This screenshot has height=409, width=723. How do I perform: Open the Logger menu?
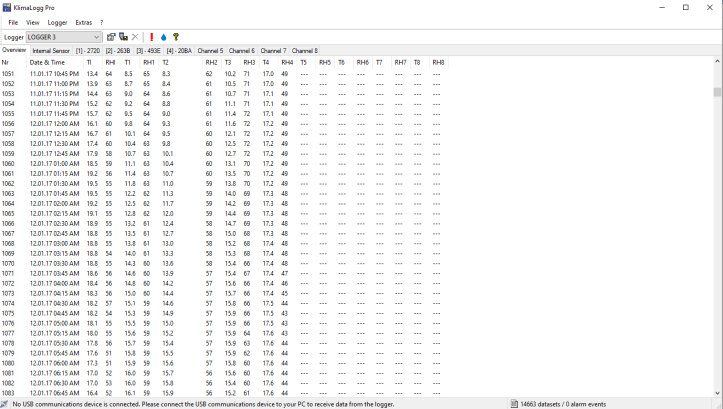coord(58,22)
